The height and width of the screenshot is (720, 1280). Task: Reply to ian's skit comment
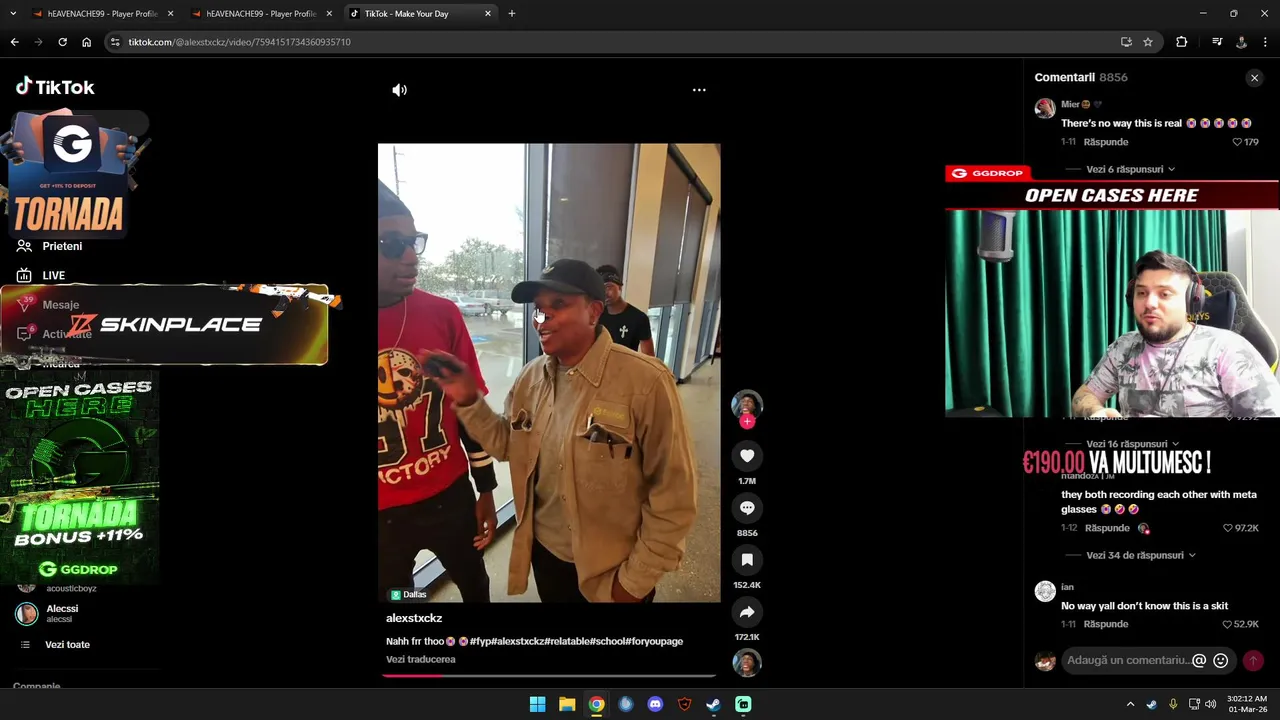click(x=1106, y=624)
